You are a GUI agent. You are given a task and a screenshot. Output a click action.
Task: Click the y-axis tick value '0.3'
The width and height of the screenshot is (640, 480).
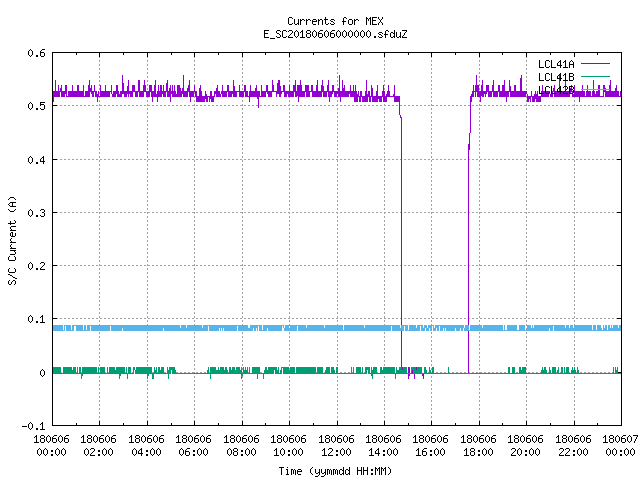(36, 213)
